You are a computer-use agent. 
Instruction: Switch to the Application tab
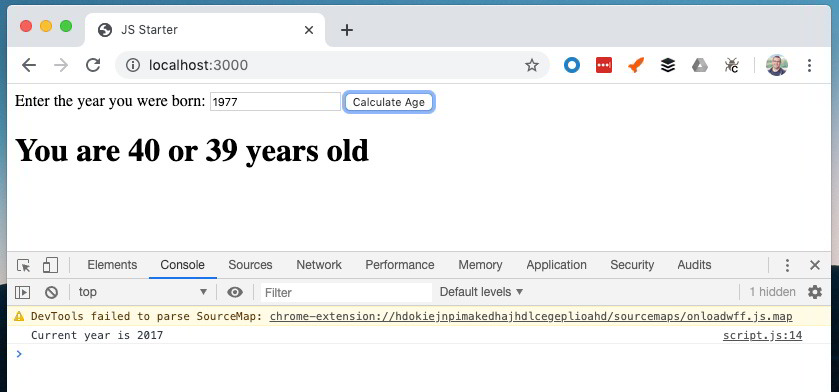[x=556, y=265]
